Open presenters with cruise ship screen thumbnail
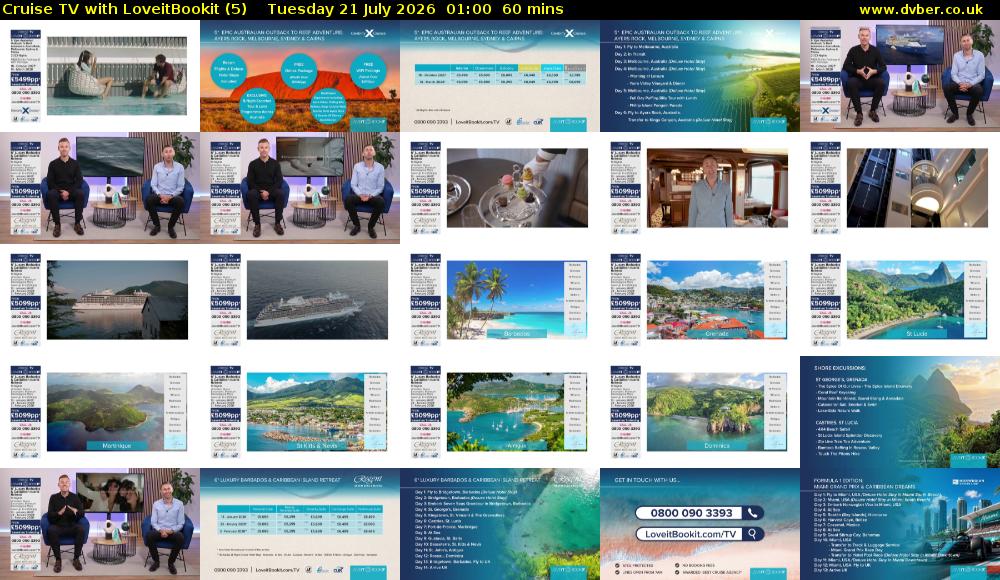This screenshot has width=1000, height=580. pos(900,76)
